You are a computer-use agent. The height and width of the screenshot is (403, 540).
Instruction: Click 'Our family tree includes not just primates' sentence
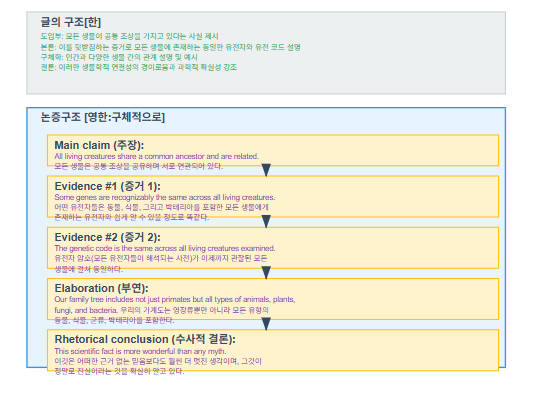point(175,299)
